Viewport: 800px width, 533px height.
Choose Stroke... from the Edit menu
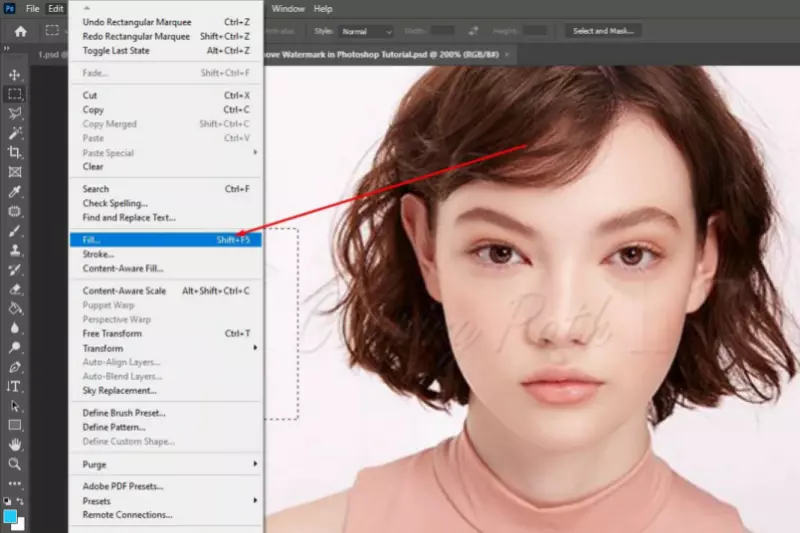coord(165,254)
